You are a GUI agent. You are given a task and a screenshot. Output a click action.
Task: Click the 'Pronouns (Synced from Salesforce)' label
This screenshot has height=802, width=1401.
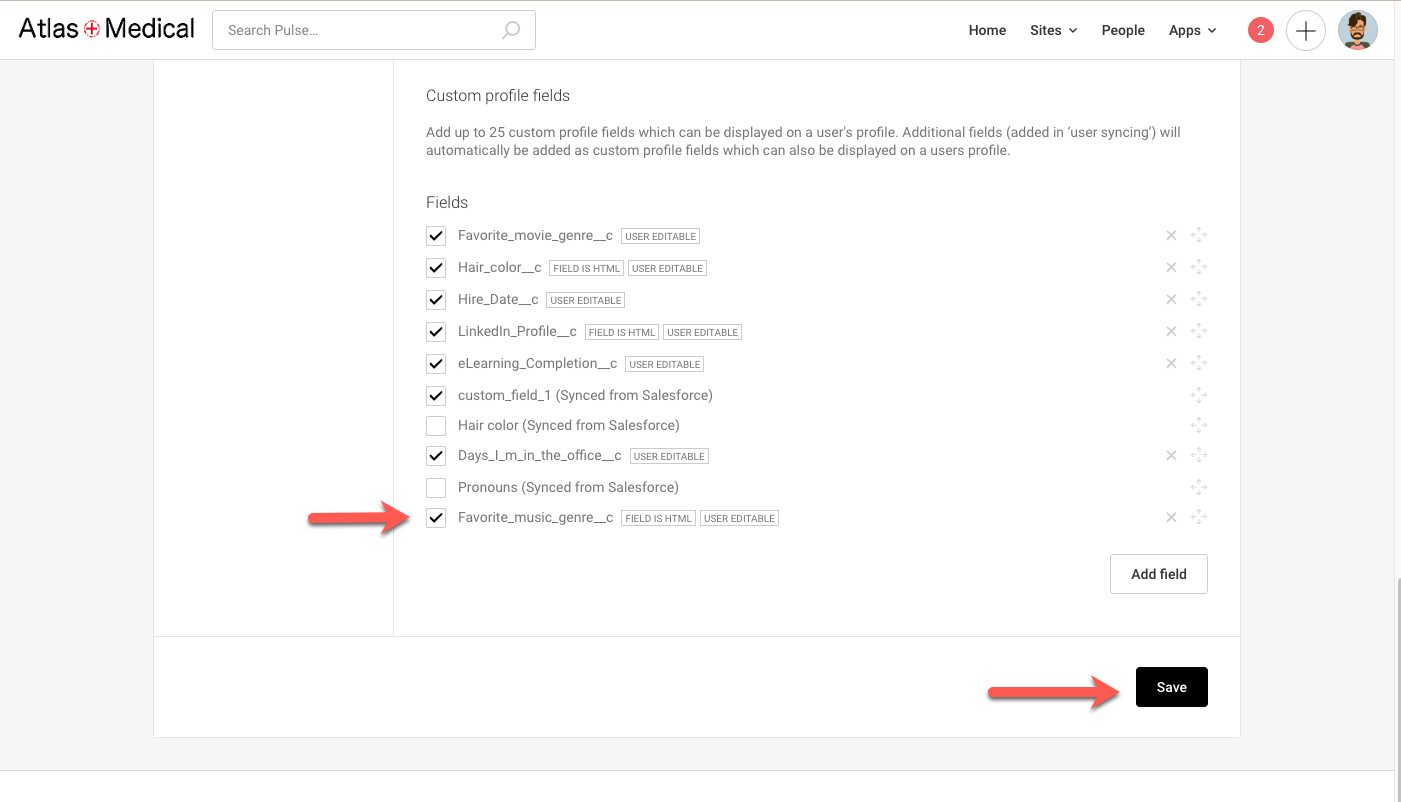pos(568,488)
